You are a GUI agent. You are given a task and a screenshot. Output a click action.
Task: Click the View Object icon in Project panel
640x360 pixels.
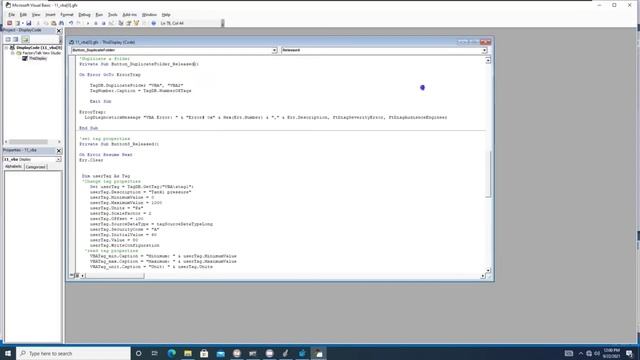pos(16,39)
